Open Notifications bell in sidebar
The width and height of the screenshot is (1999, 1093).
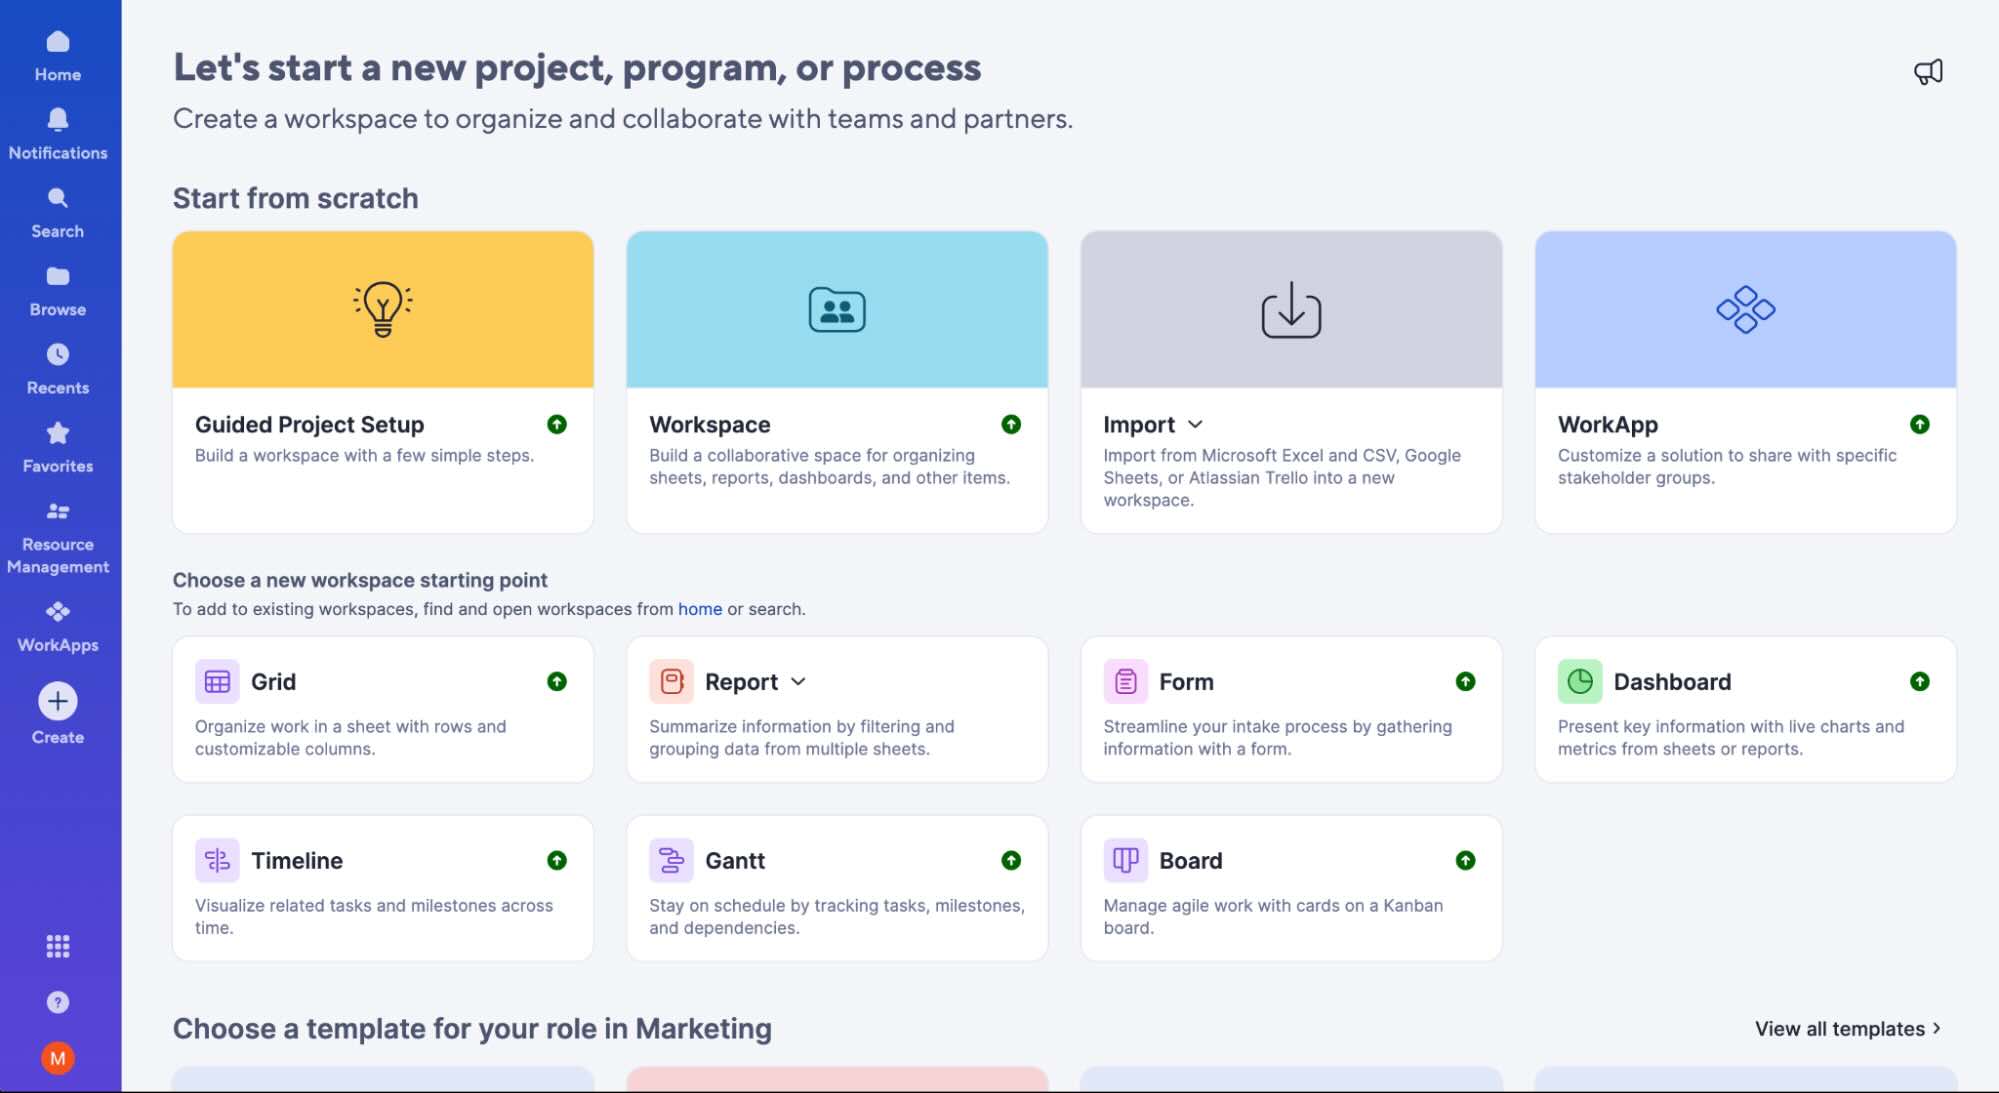tap(58, 134)
